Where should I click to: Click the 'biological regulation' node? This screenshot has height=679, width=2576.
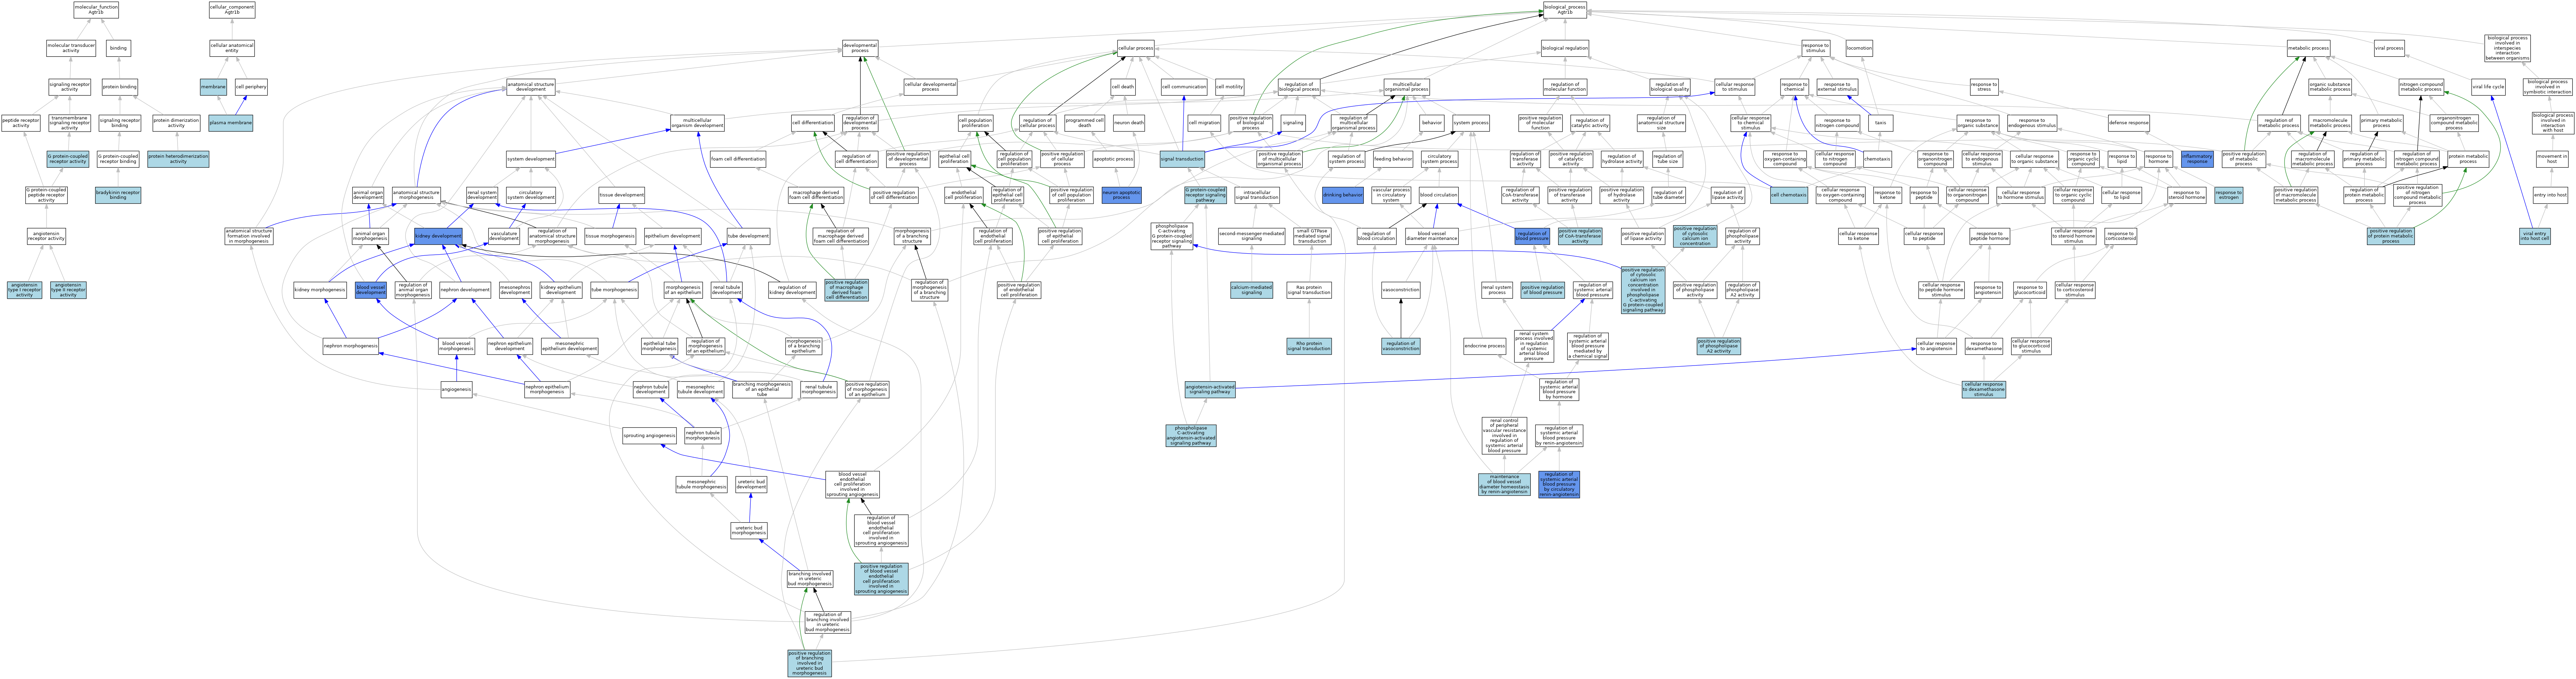1565,48
